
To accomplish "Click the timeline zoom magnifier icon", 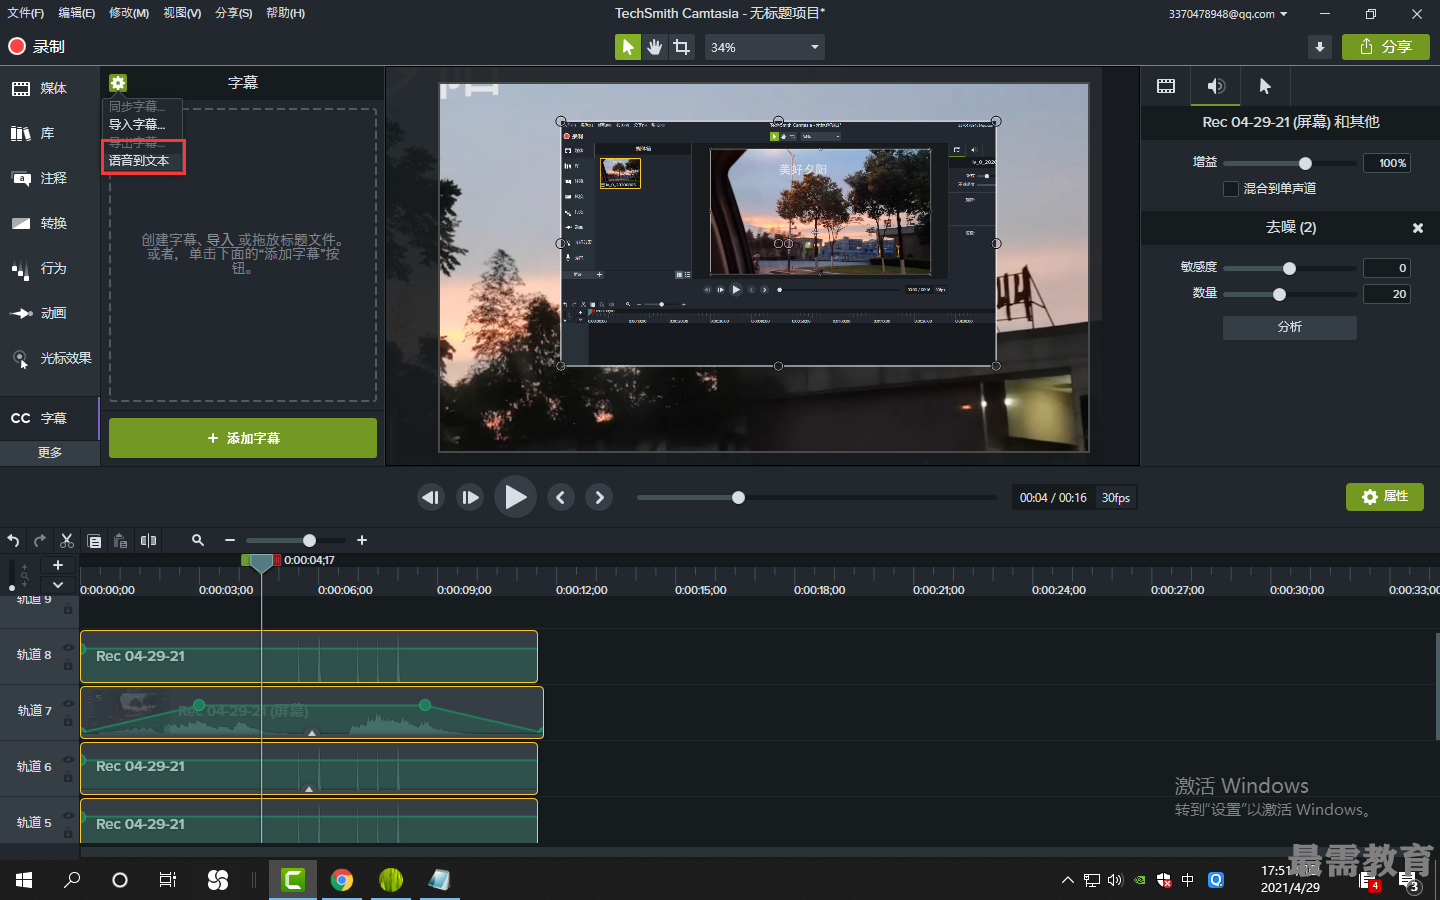I will pyautogui.click(x=198, y=540).
